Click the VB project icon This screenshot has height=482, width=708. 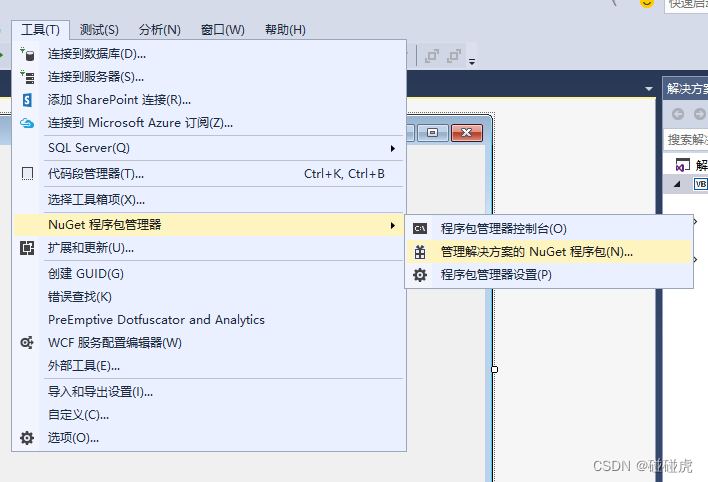(x=700, y=184)
